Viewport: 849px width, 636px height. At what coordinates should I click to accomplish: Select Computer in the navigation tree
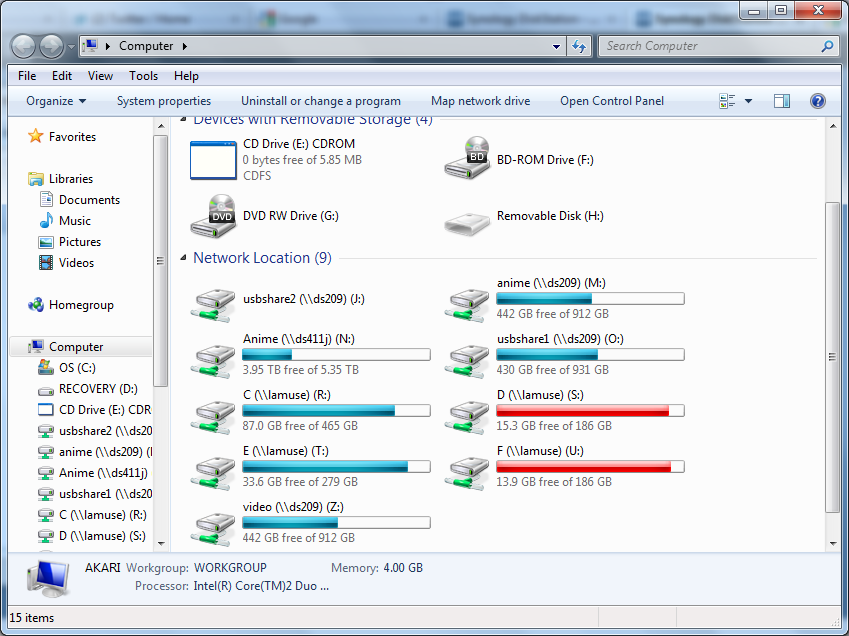76,346
